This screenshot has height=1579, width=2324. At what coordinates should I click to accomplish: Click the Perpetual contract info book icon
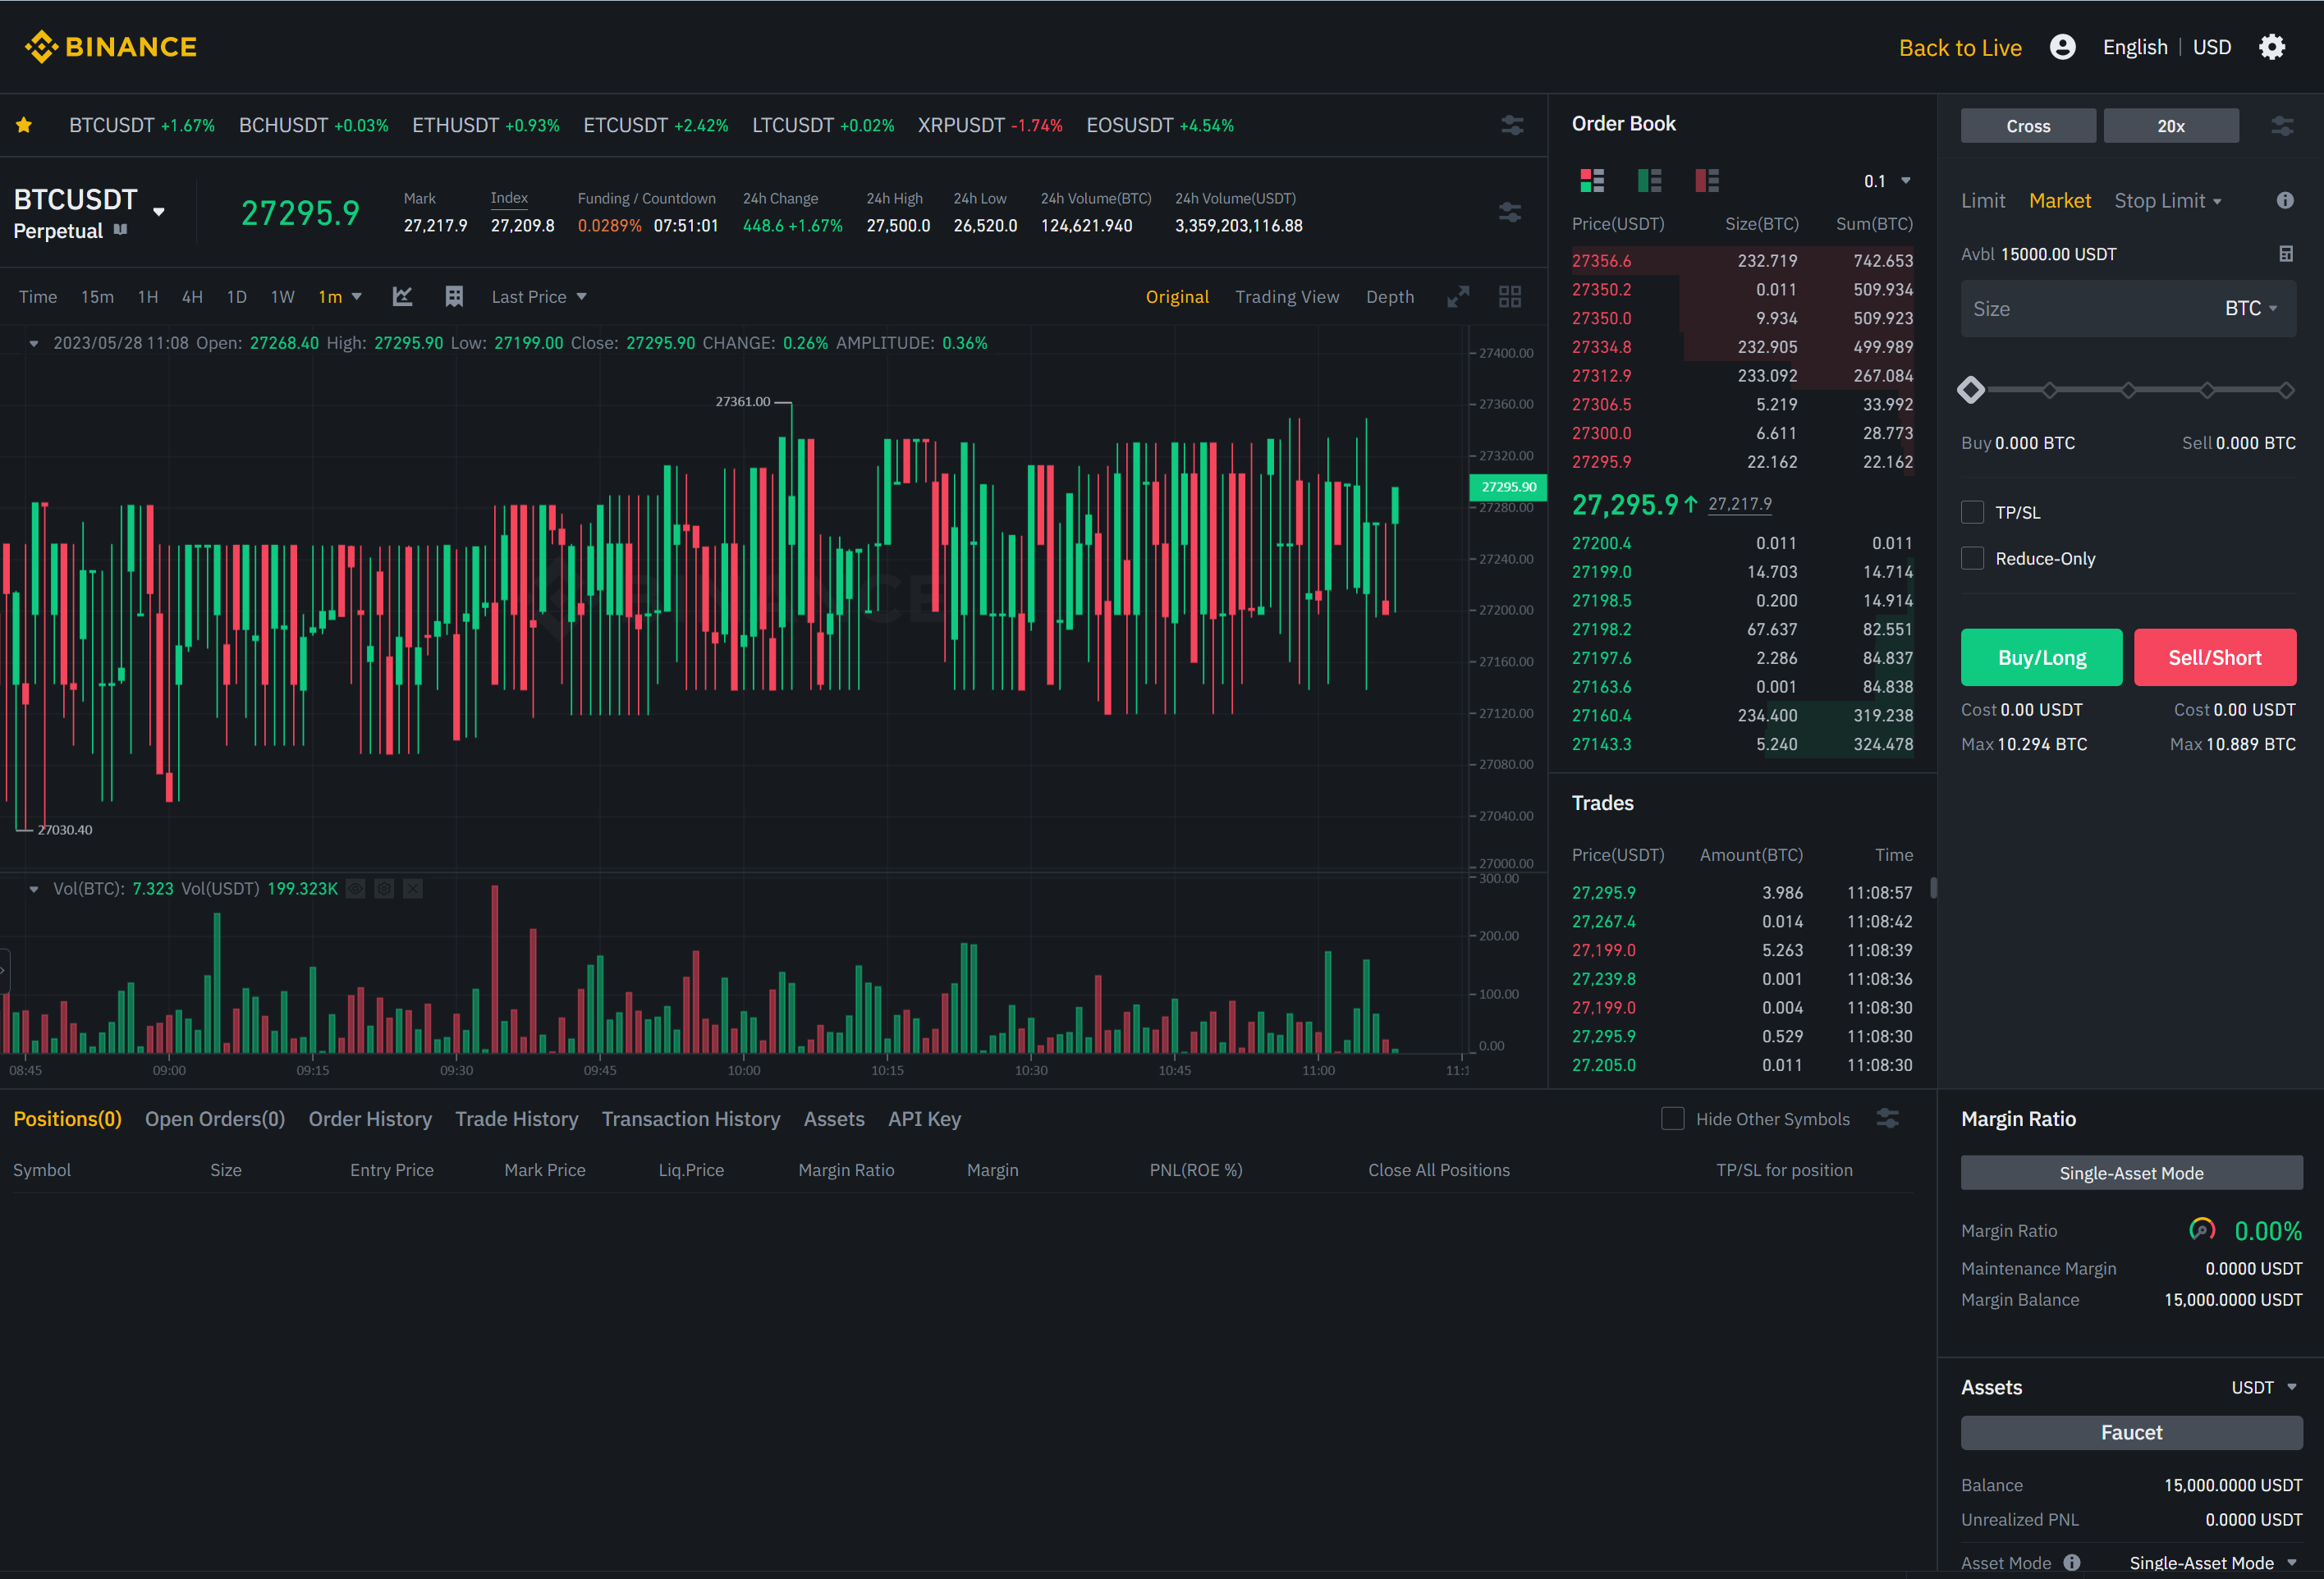pyautogui.click(x=120, y=230)
